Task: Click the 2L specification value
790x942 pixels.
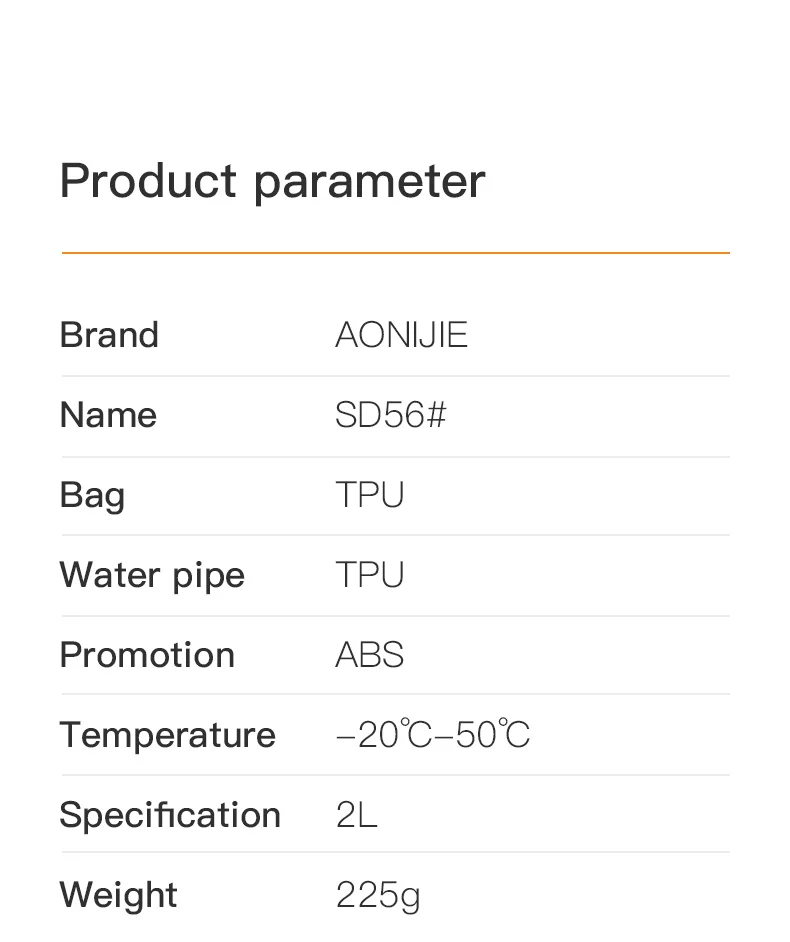Action: [x=356, y=815]
